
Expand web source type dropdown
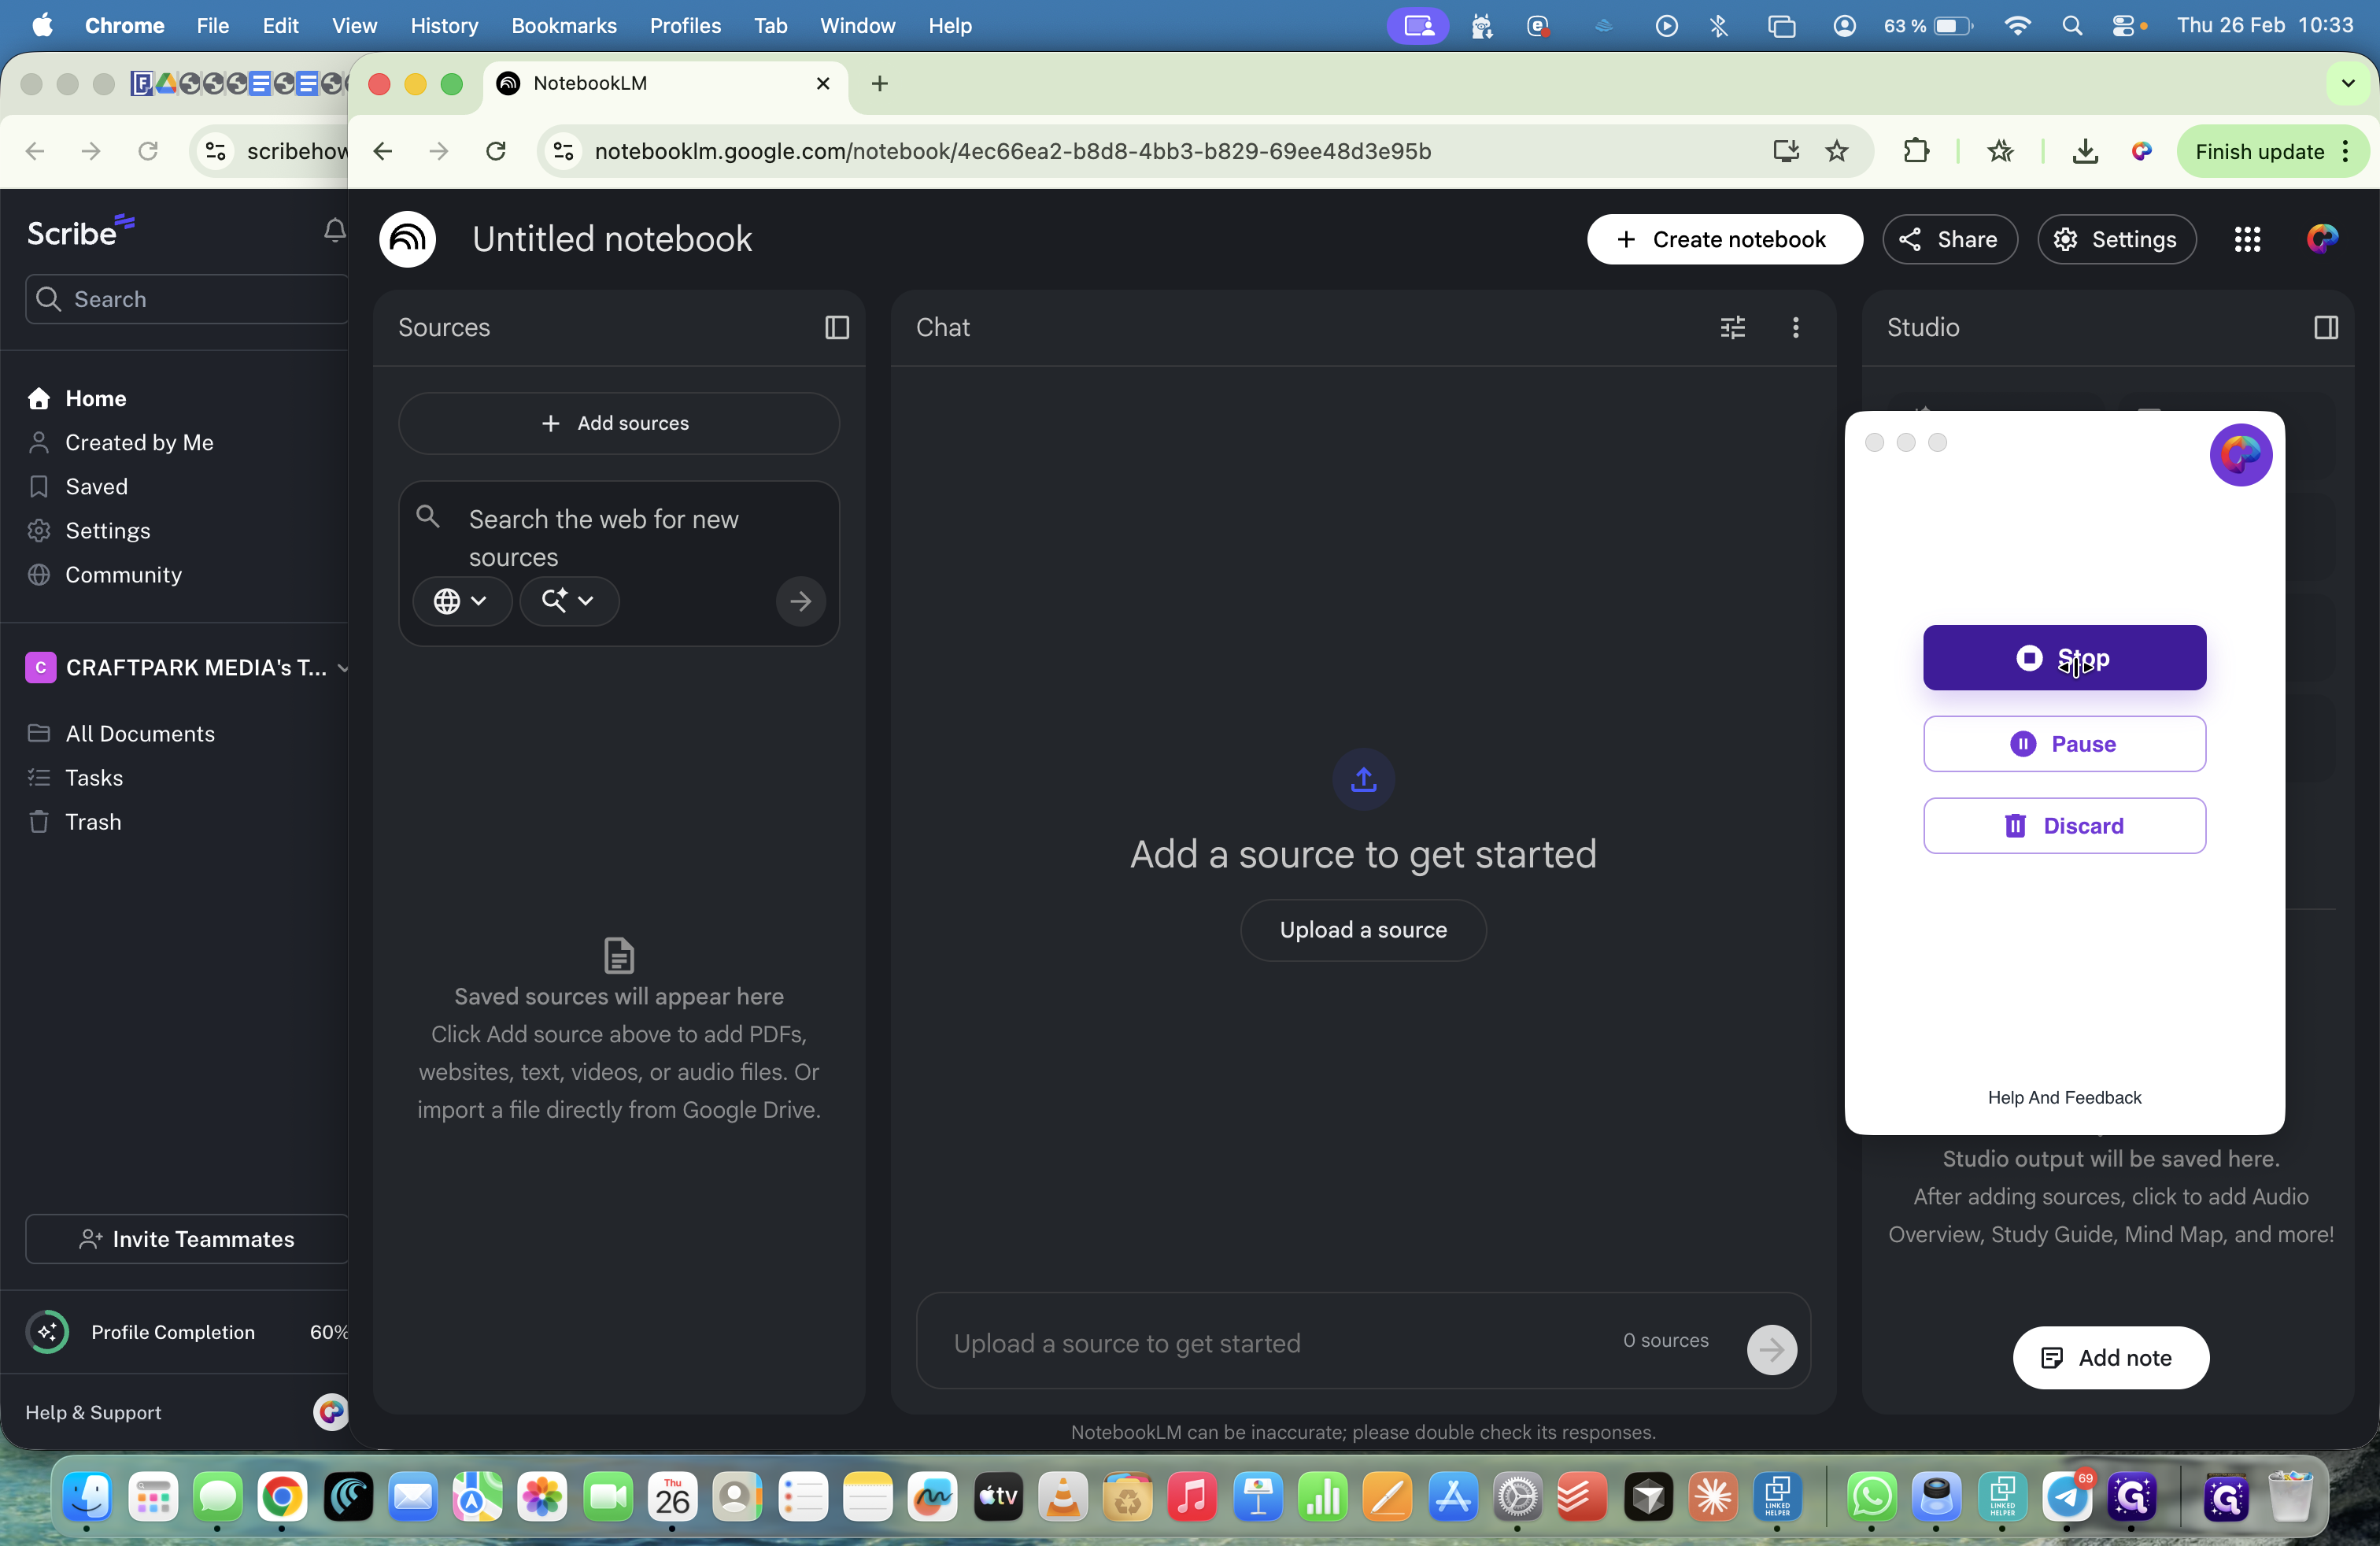coord(461,601)
